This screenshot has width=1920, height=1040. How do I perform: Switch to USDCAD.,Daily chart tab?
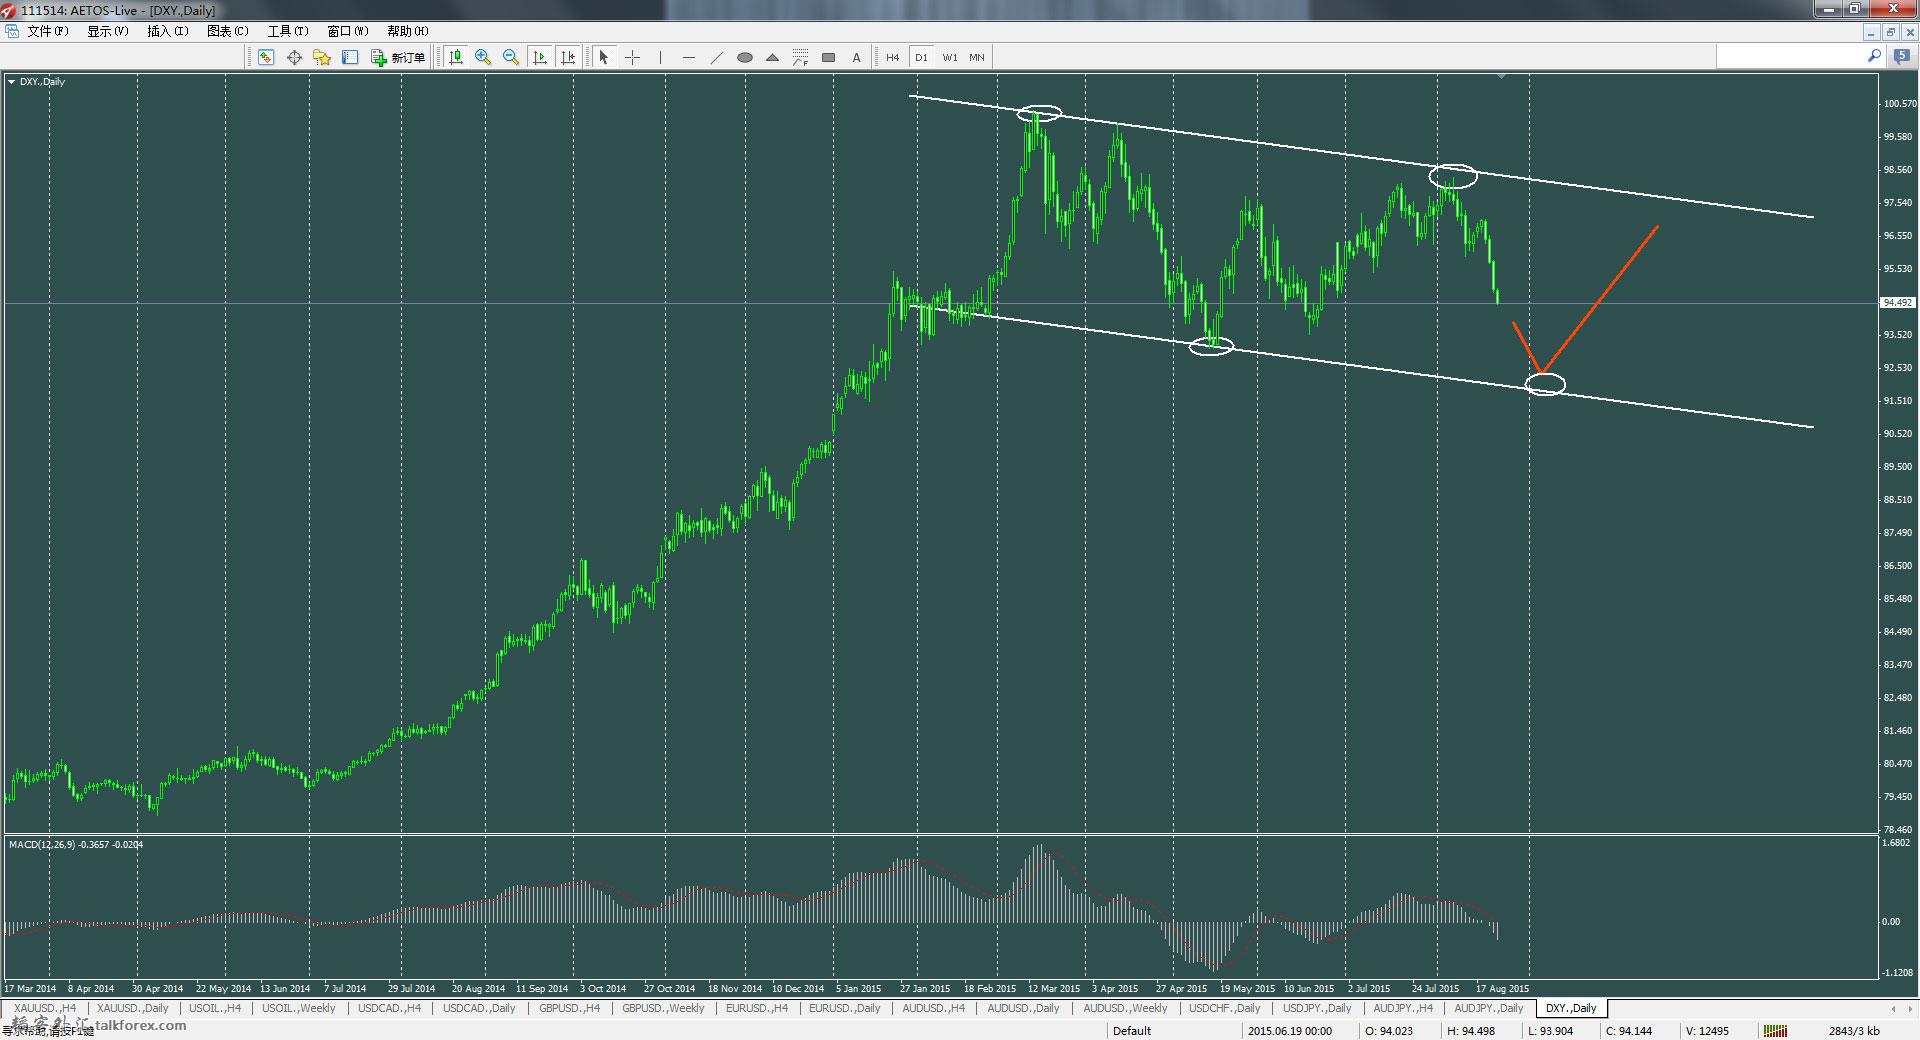(479, 1008)
